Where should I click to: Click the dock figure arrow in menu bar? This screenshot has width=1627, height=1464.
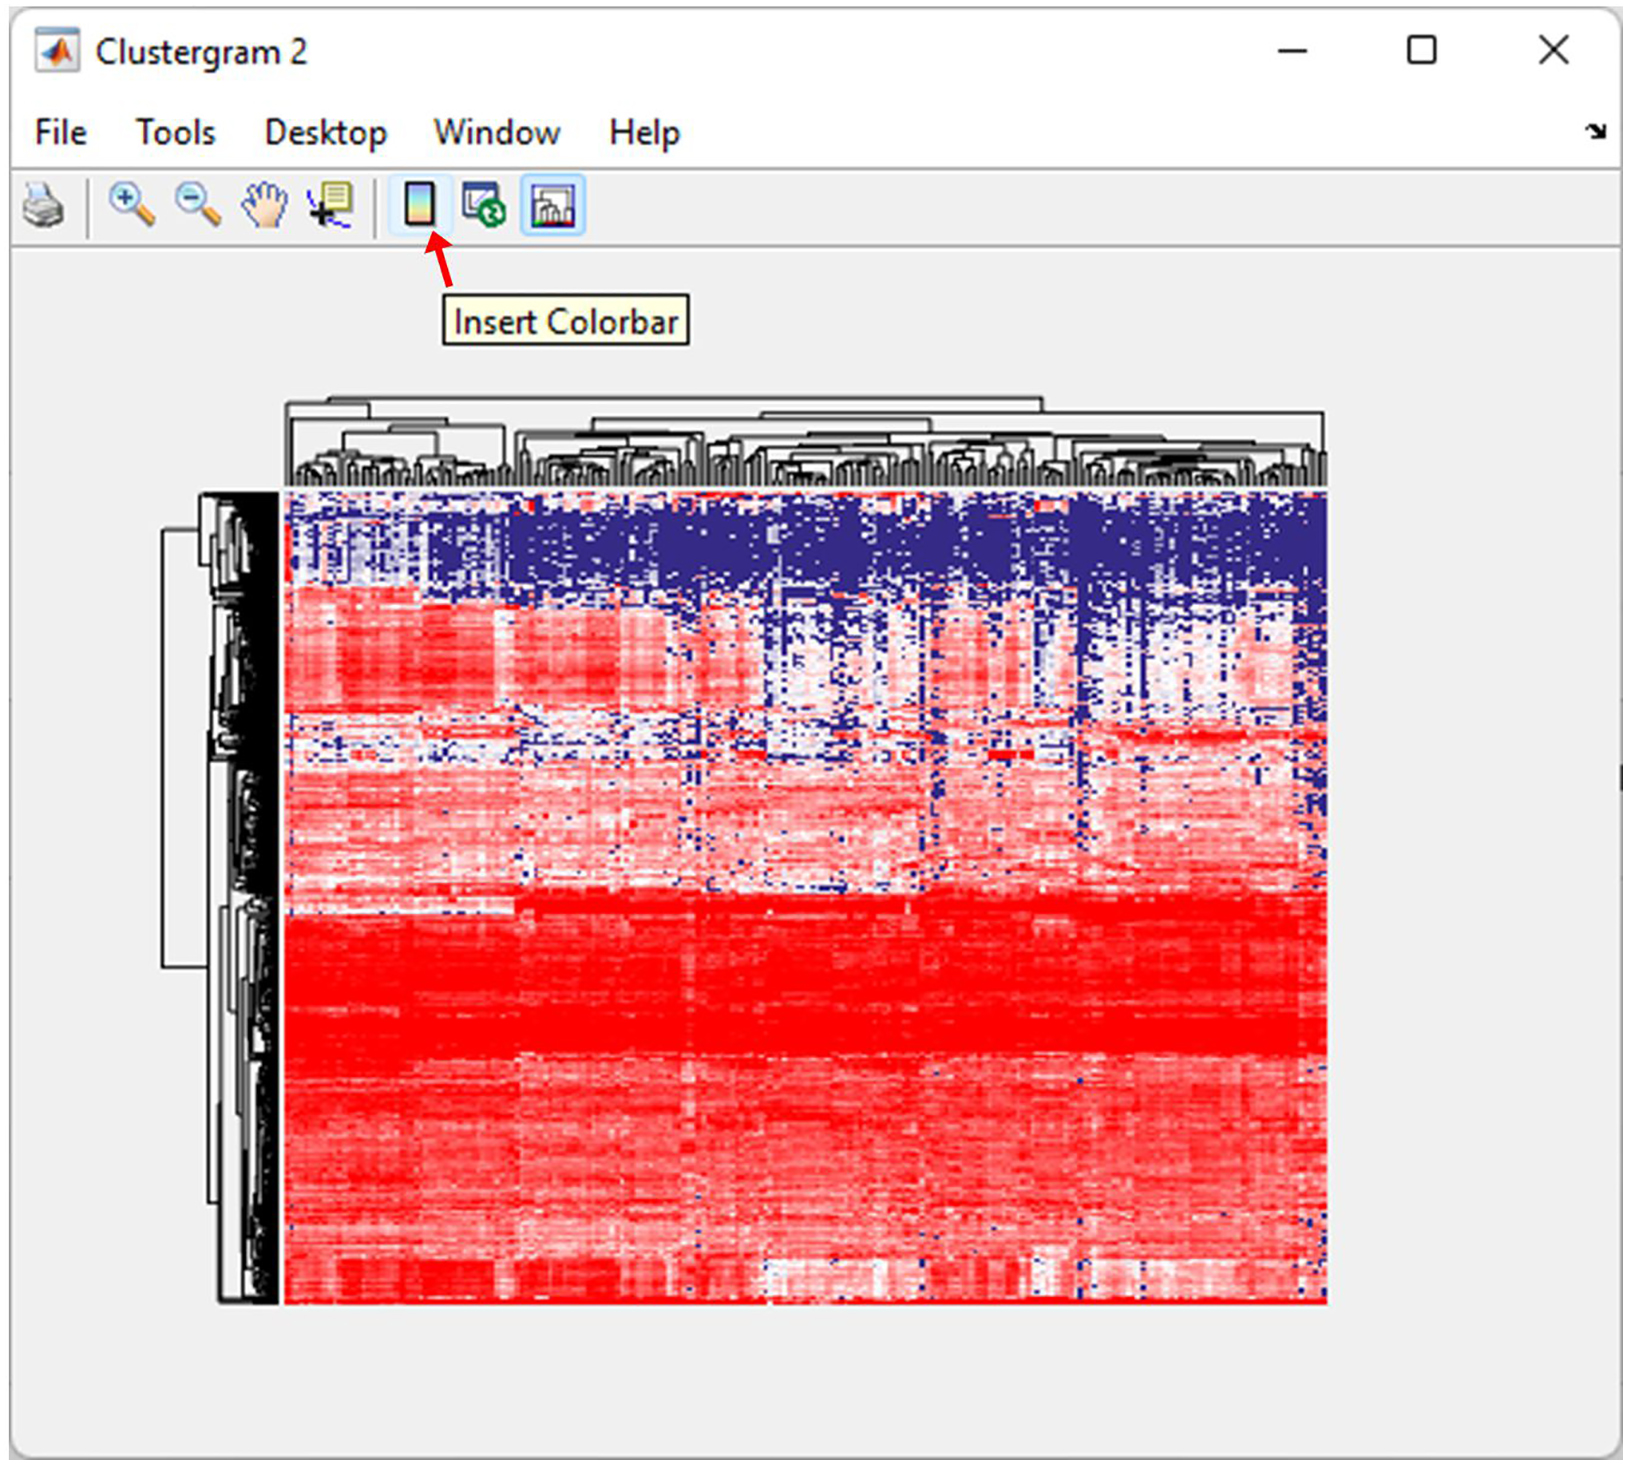pyautogui.click(x=1595, y=131)
